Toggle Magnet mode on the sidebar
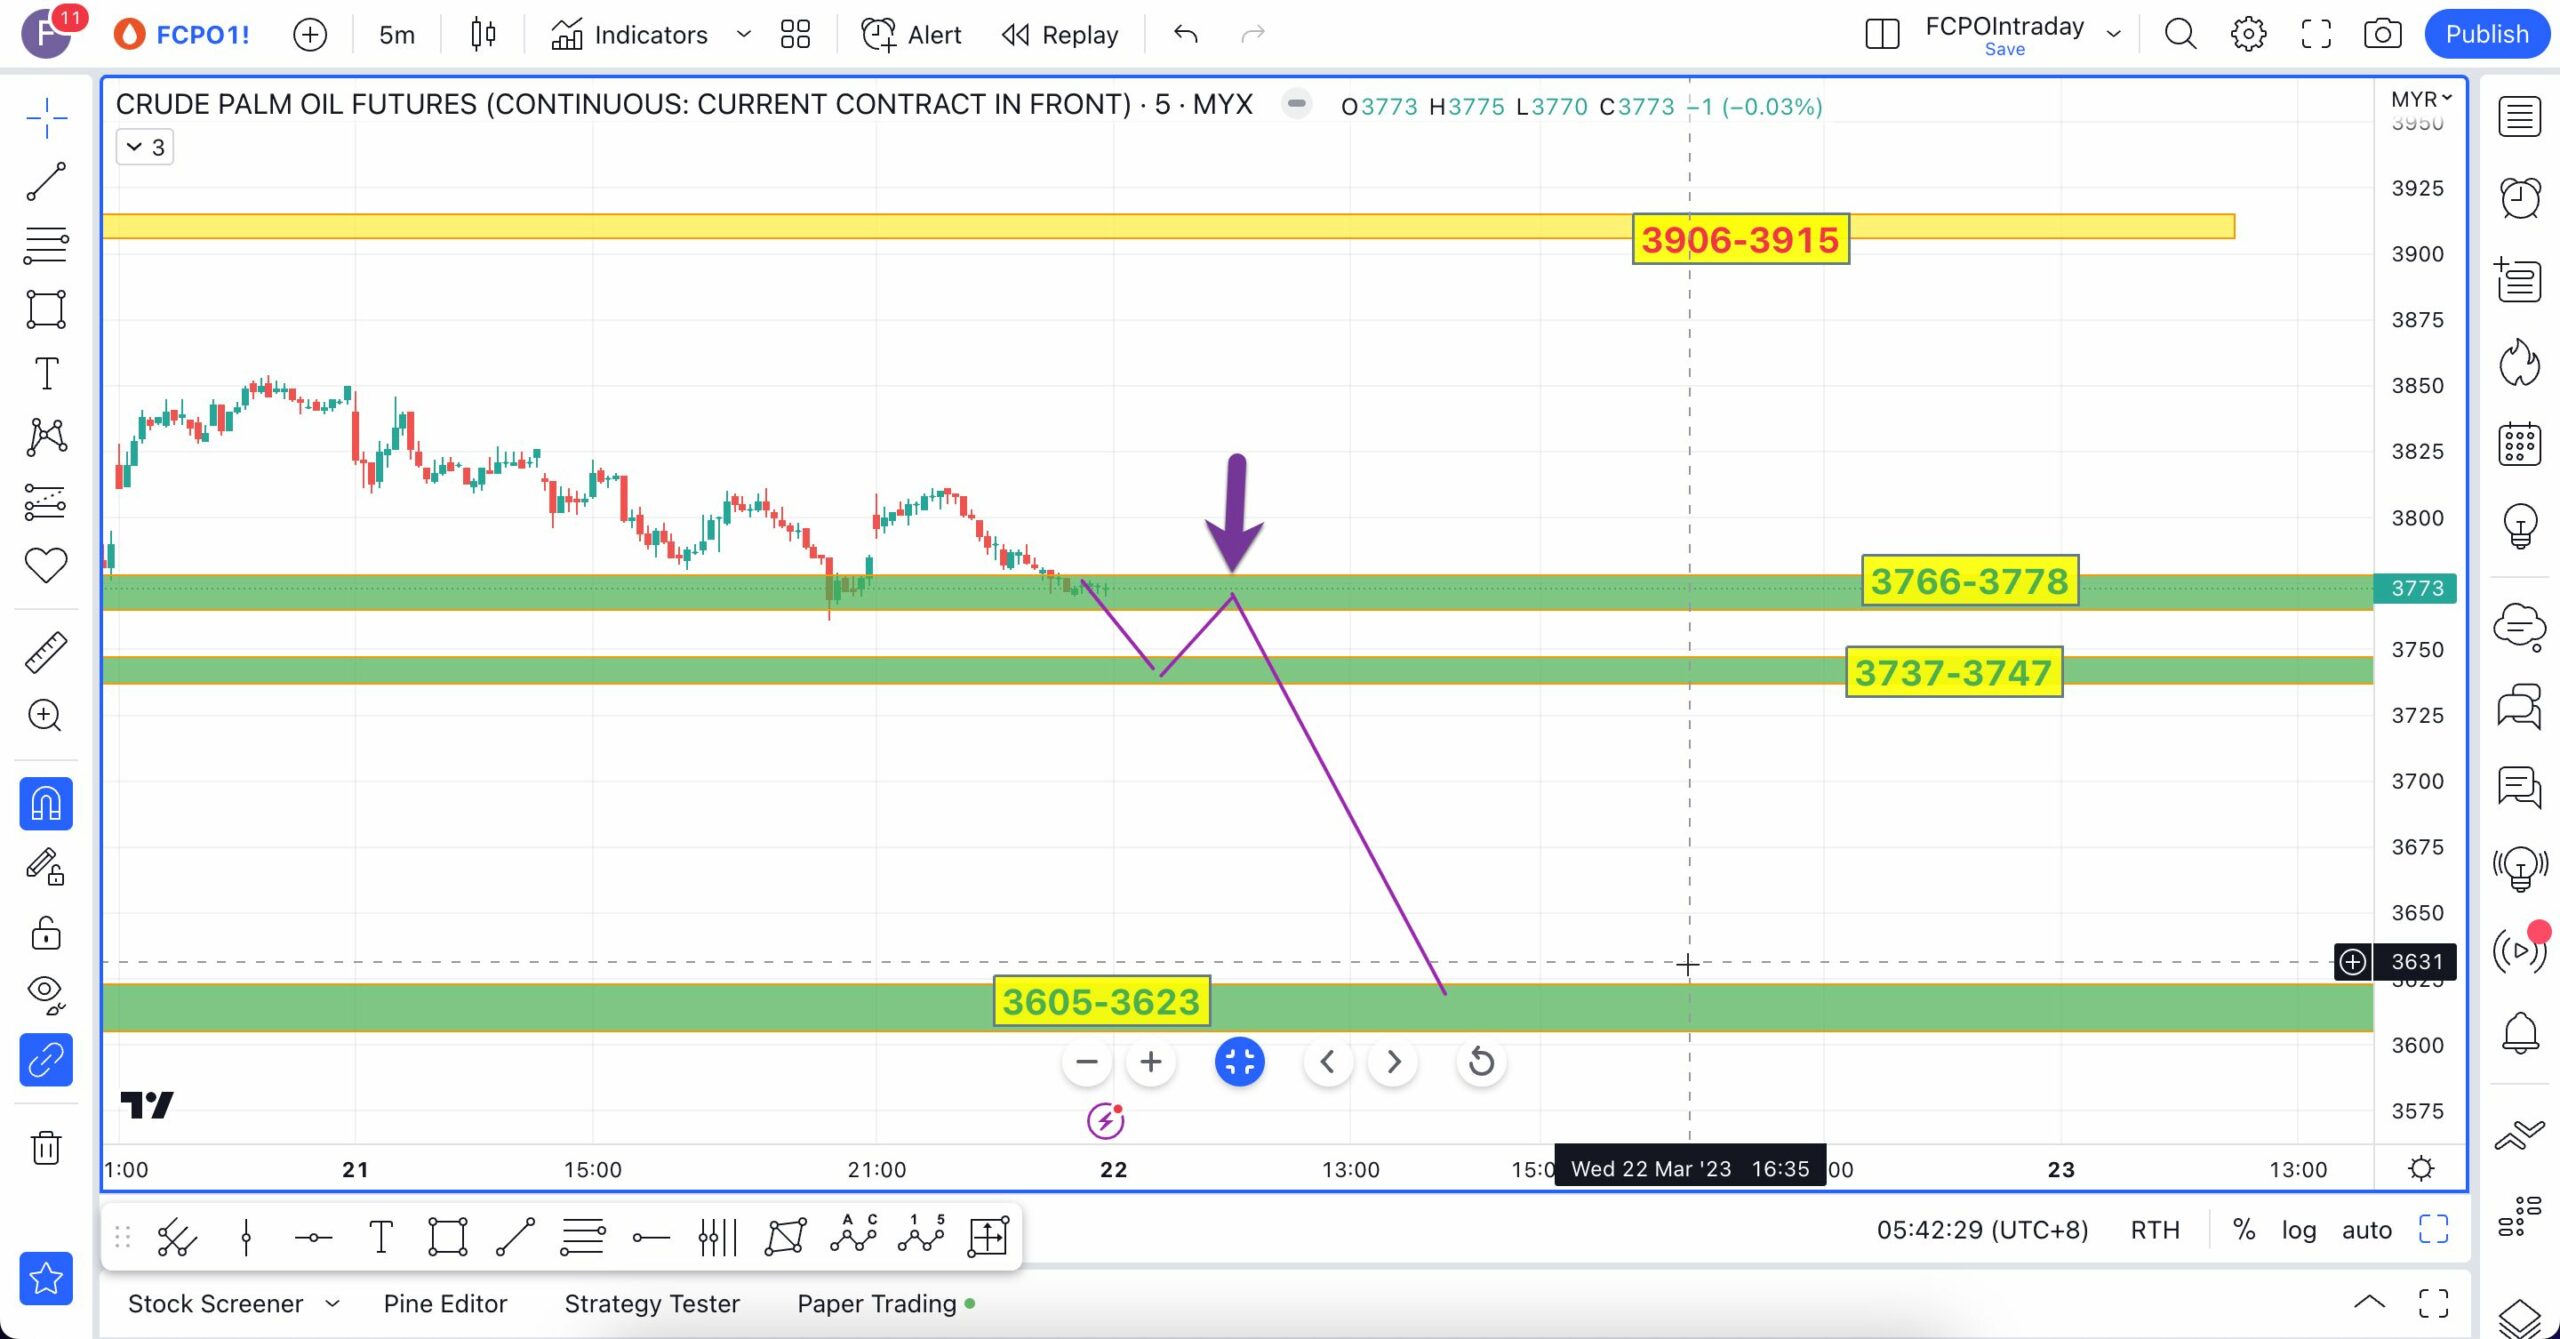The height and width of the screenshot is (1339, 2560). click(x=46, y=804)
